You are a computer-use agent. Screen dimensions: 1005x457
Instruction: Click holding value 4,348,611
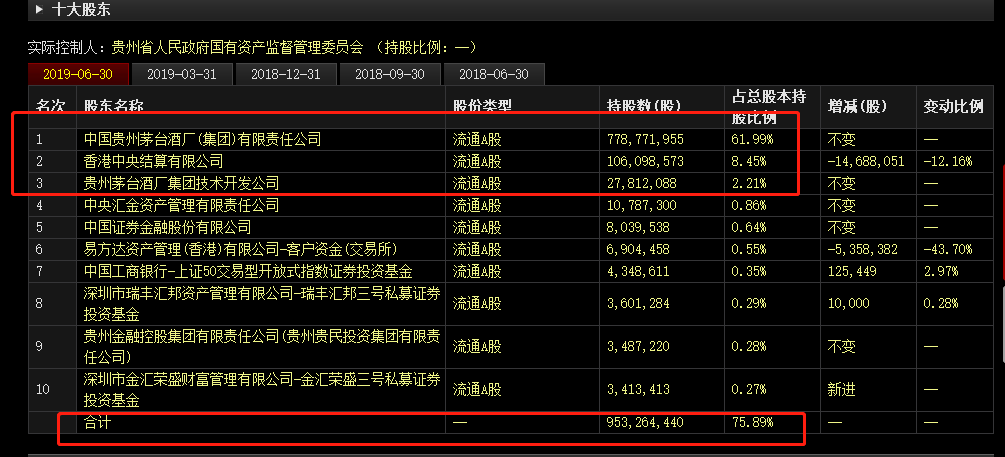[x=638, y=271]
